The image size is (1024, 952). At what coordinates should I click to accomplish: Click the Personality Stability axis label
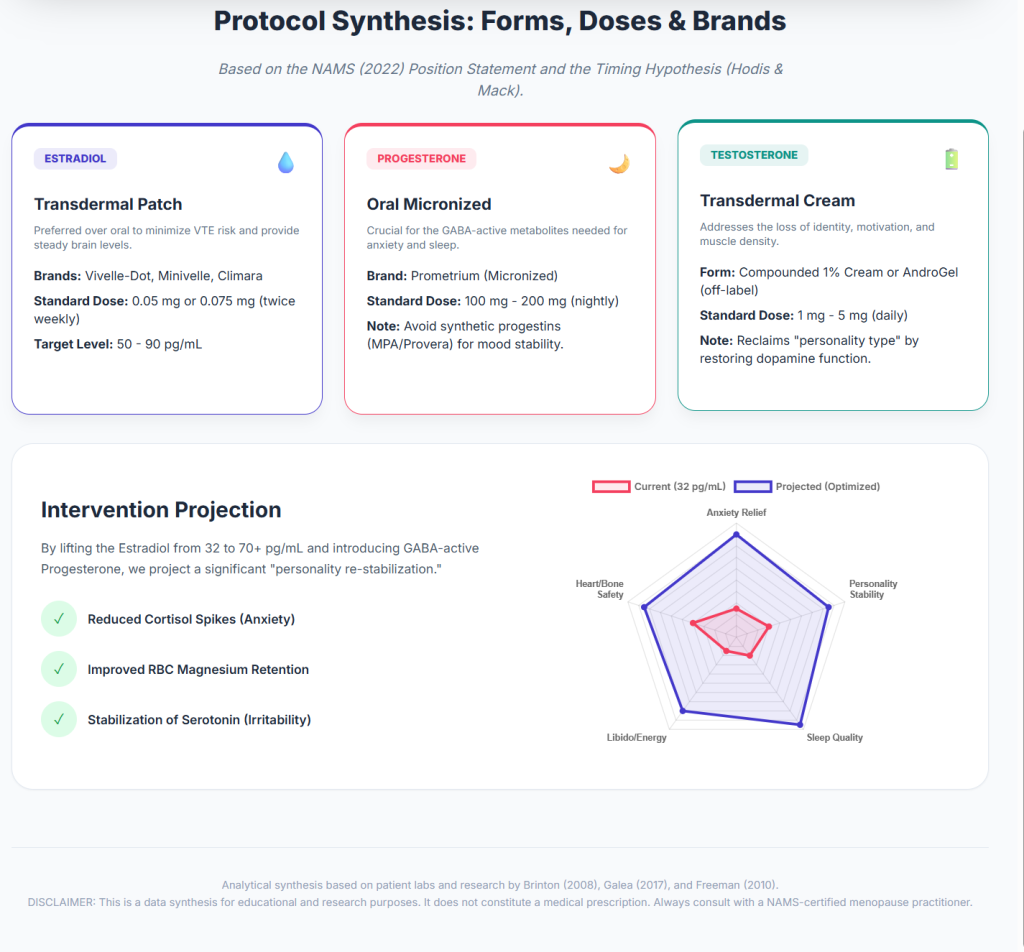click(873, 589)
